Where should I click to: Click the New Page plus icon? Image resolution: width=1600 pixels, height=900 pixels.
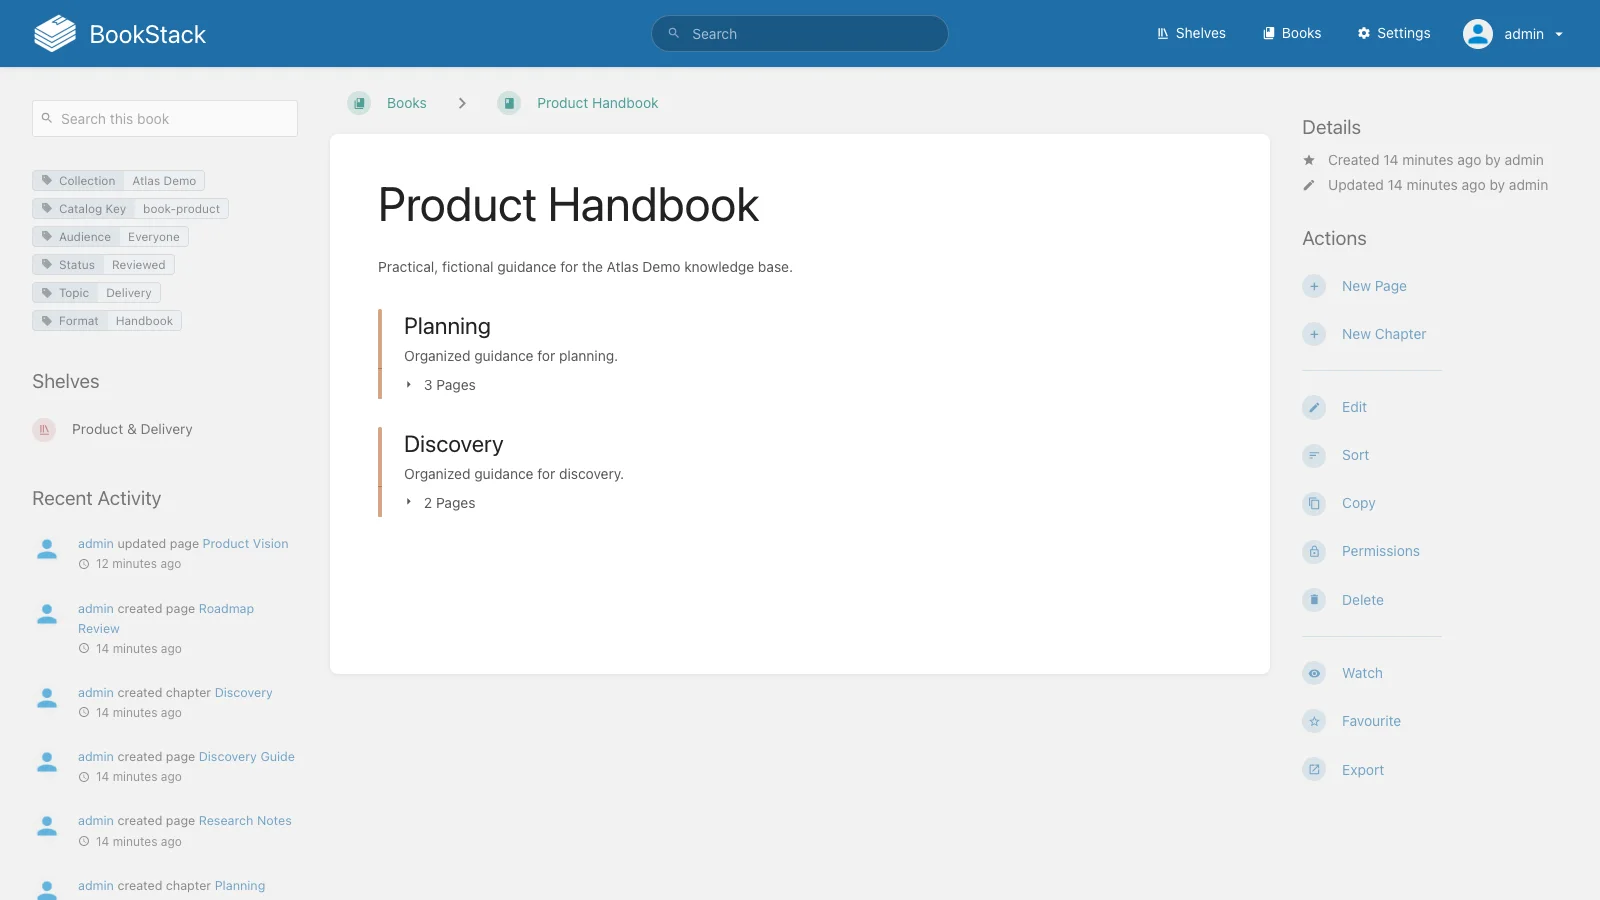coord(1314,286)
